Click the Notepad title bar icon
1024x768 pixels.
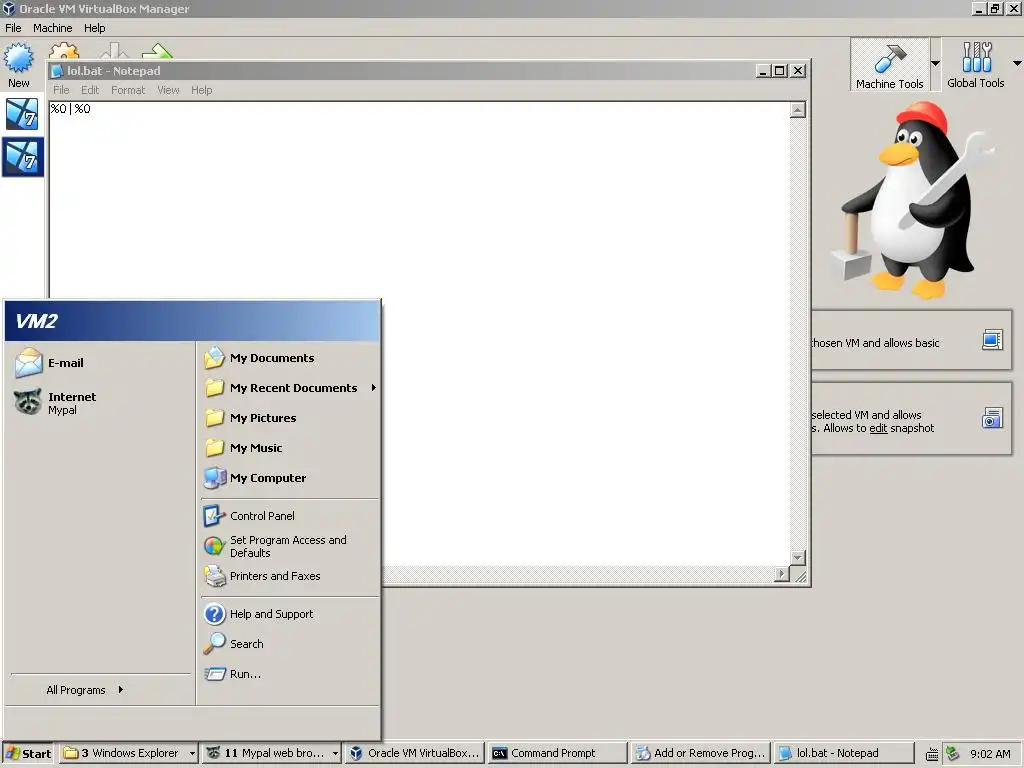[57, 71]
